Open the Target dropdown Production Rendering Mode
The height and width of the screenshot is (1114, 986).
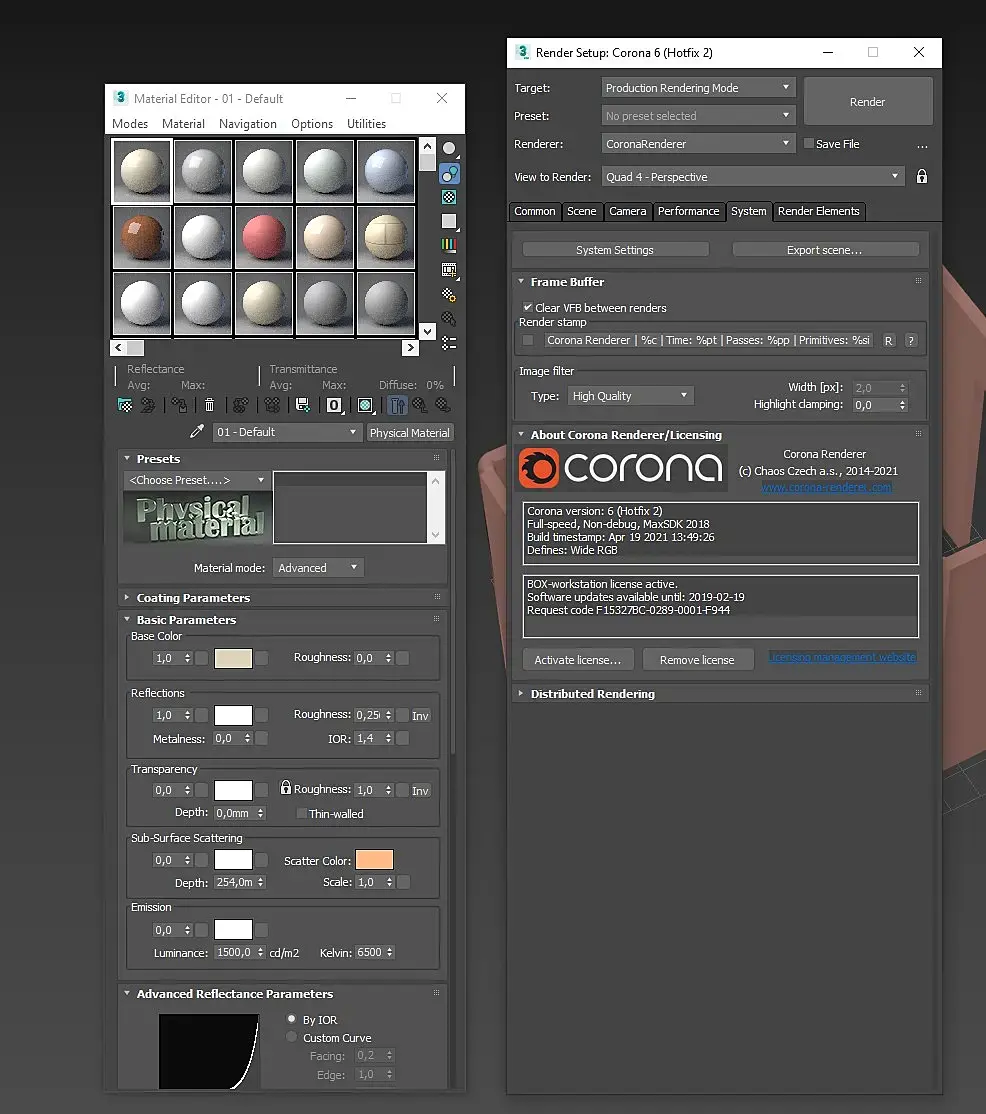(x=698, y=87)
